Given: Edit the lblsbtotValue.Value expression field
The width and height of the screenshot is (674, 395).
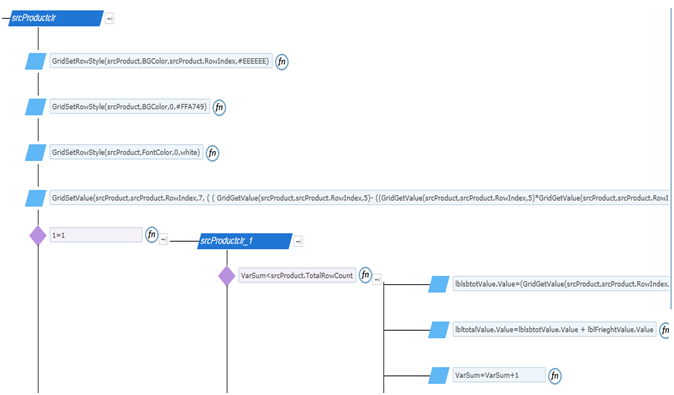Looking at the screenshot, I should point(561,284).
